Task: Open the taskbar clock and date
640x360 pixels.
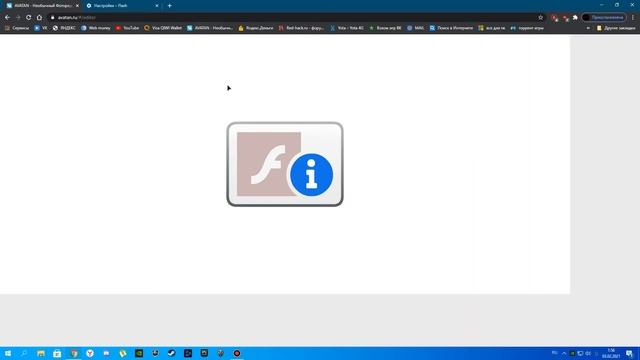Action: pyautogui.click(x=611, y=353)
